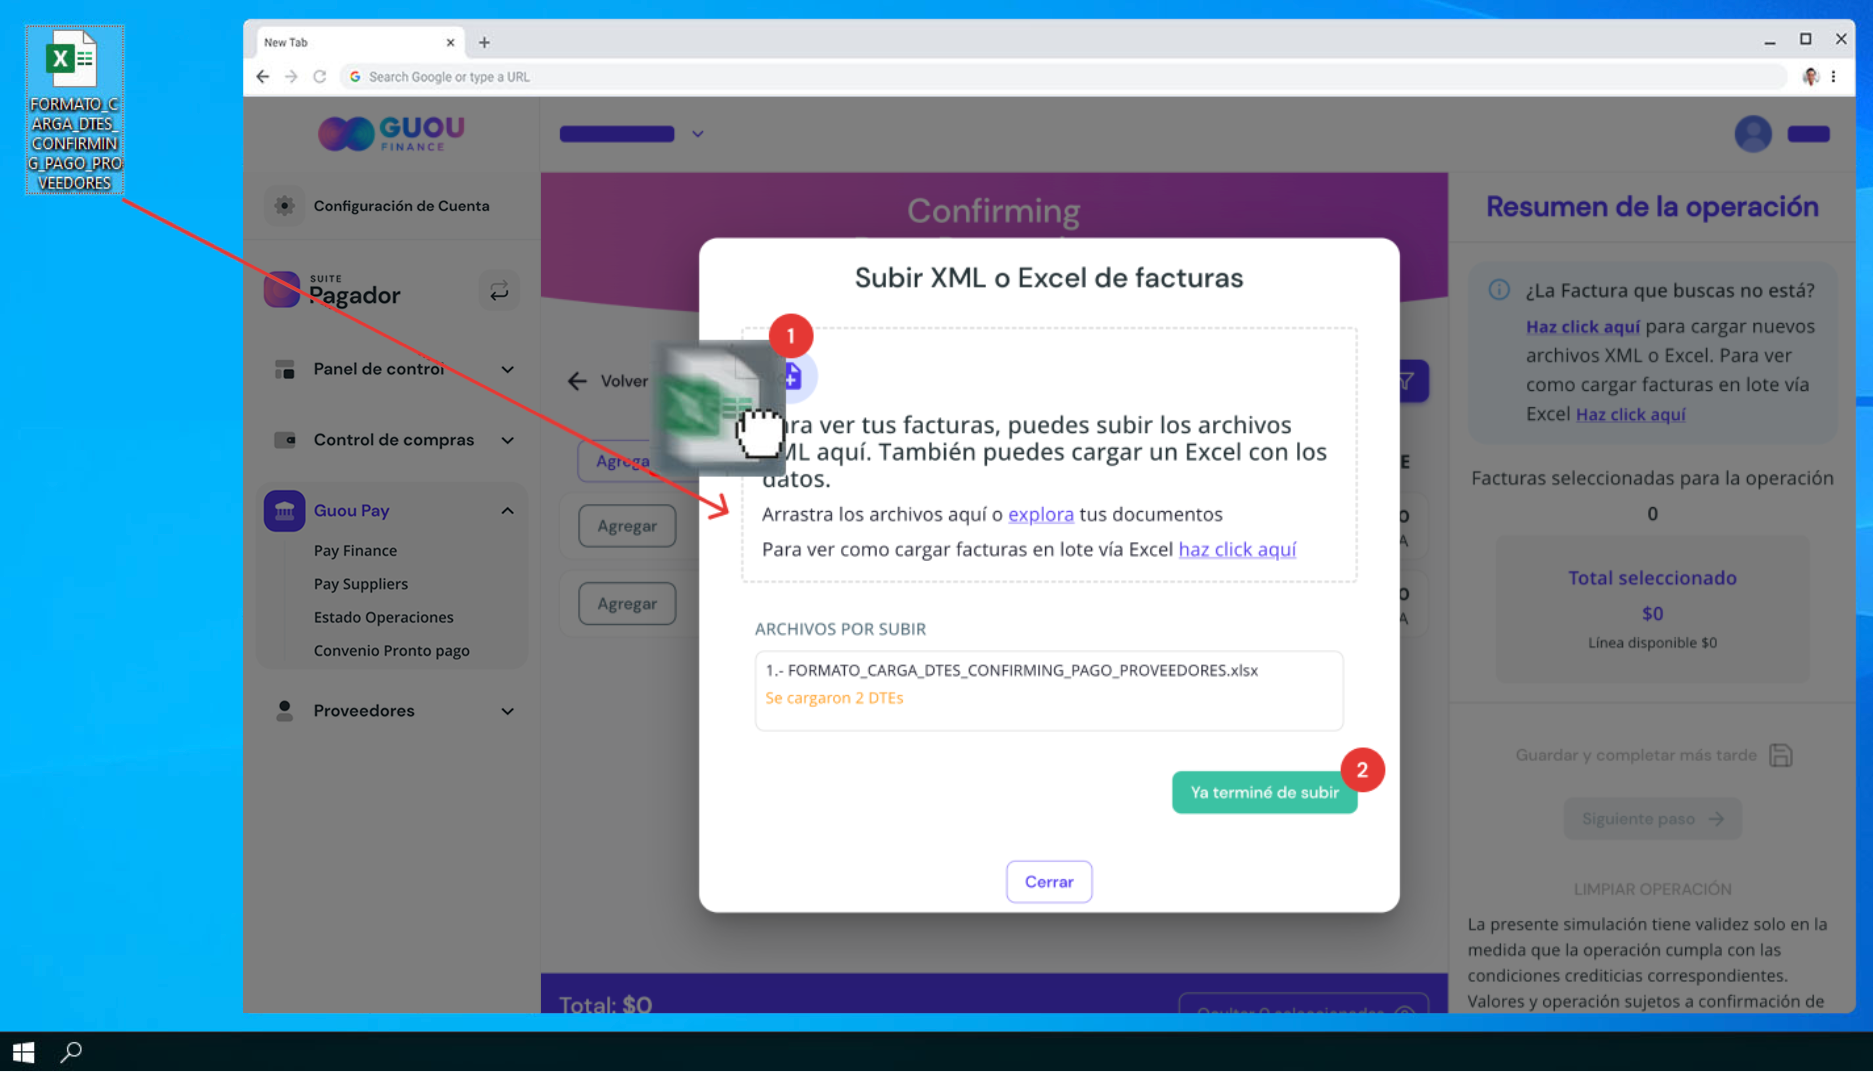Open Configuración de Cuenta
Screen dimensions: 1873x1072
401,206
